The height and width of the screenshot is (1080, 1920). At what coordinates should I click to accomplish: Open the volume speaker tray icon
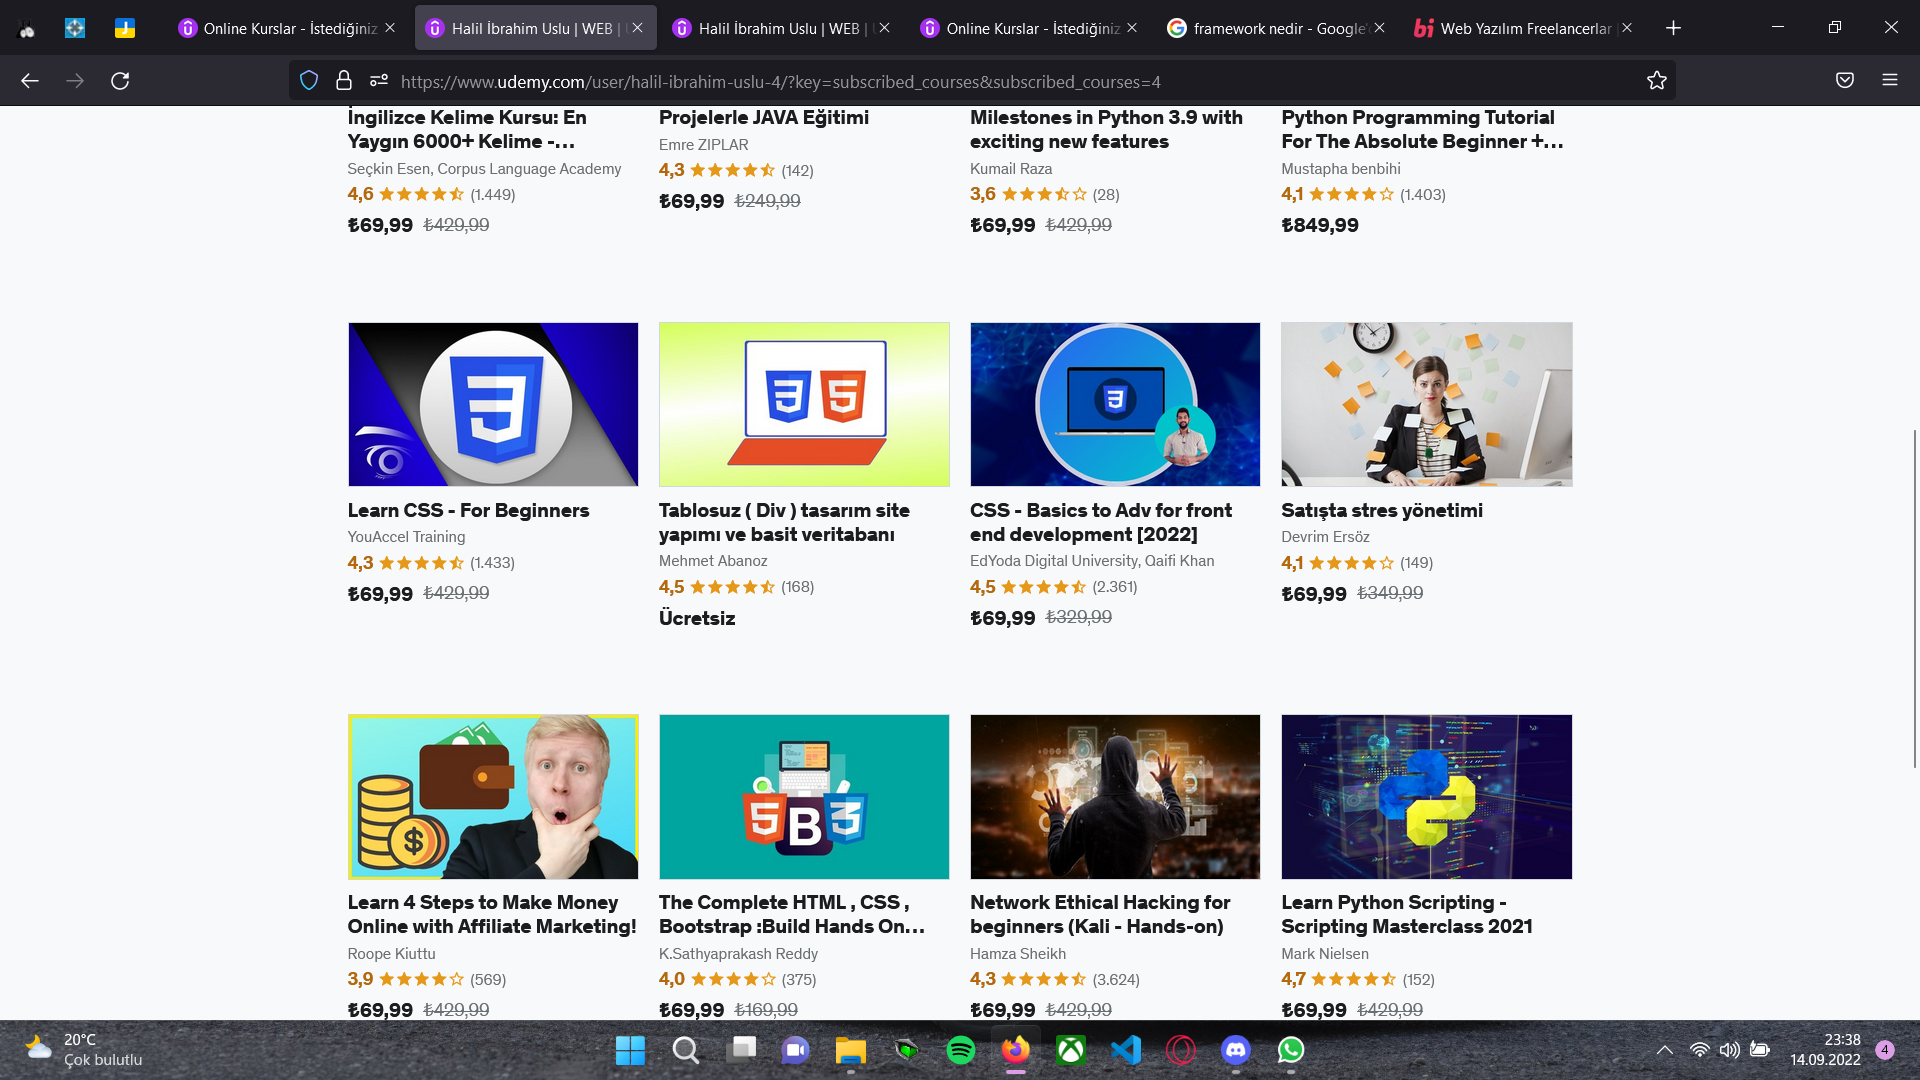1729,1050
